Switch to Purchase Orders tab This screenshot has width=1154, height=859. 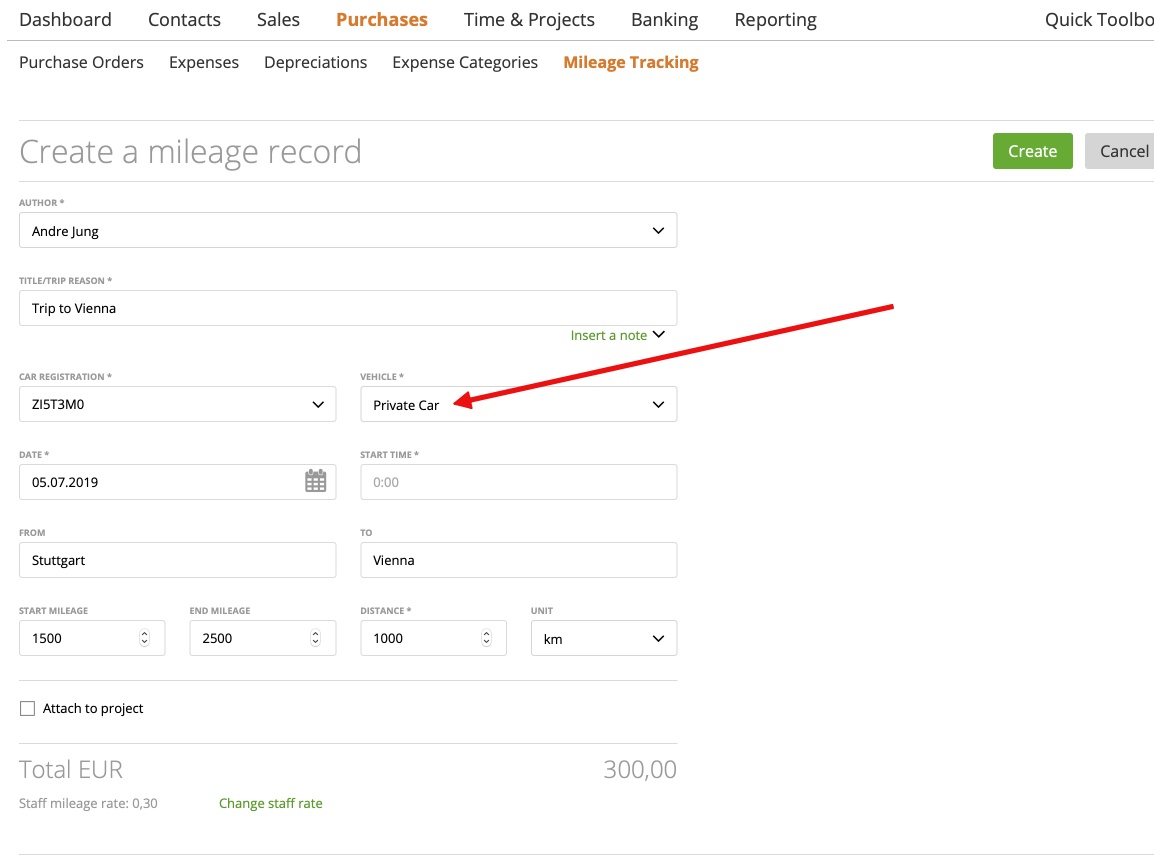[x=81, y=63]
